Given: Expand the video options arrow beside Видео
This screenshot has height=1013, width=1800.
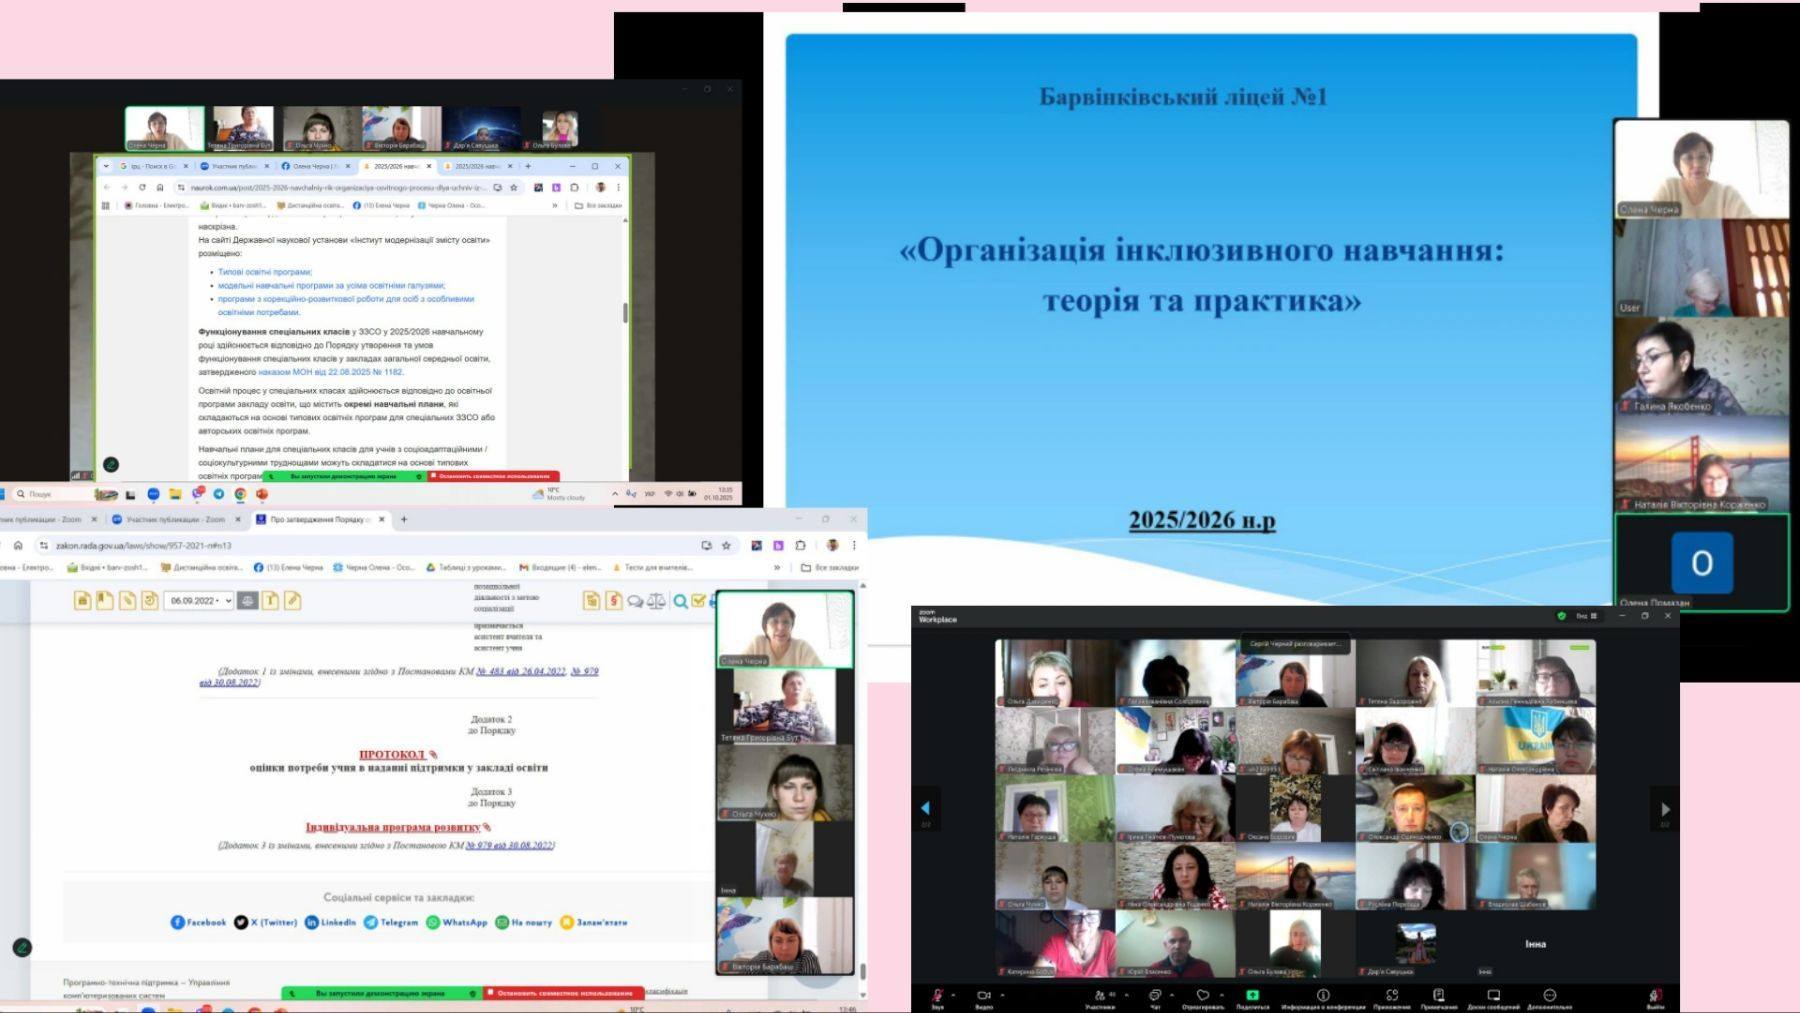Looking at the screenshot, I should click(1002, 995).
